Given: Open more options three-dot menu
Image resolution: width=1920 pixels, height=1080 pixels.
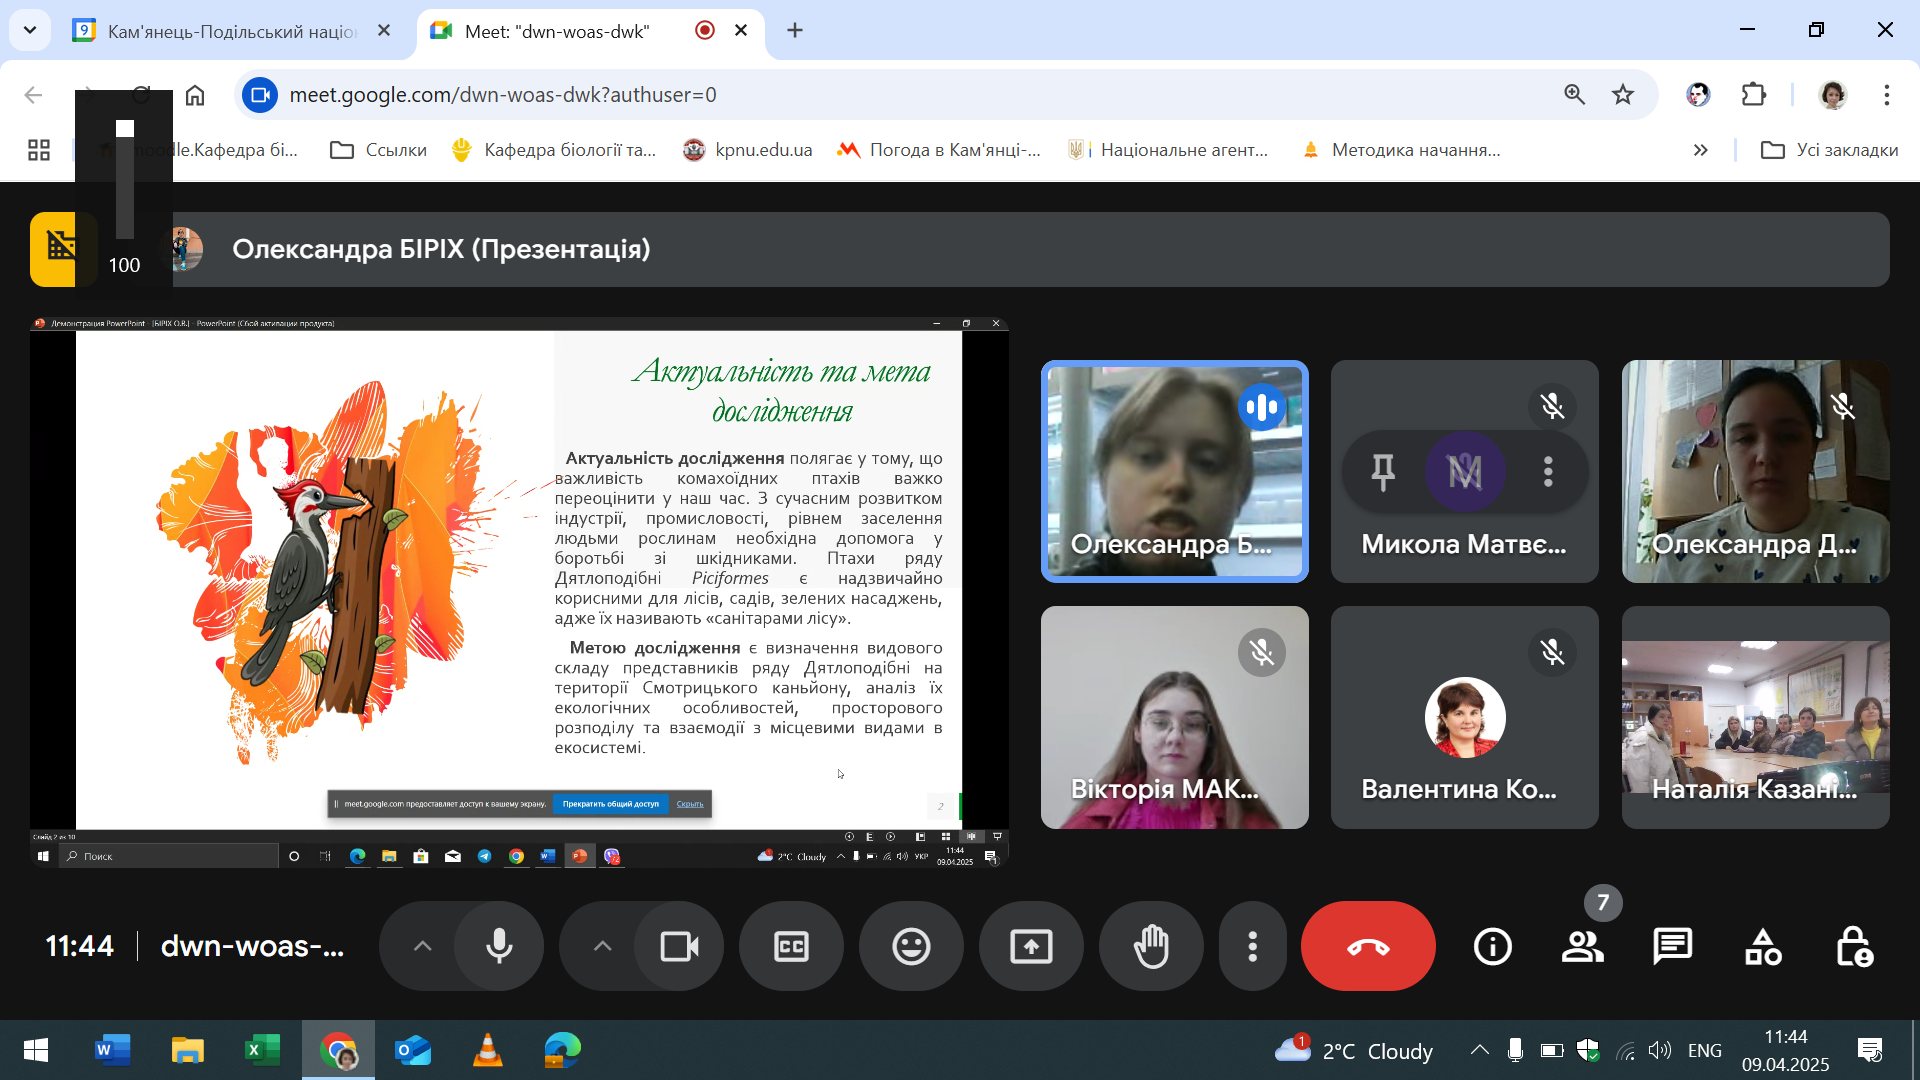Looking at the screenshot, I should tap(1252, 946).
